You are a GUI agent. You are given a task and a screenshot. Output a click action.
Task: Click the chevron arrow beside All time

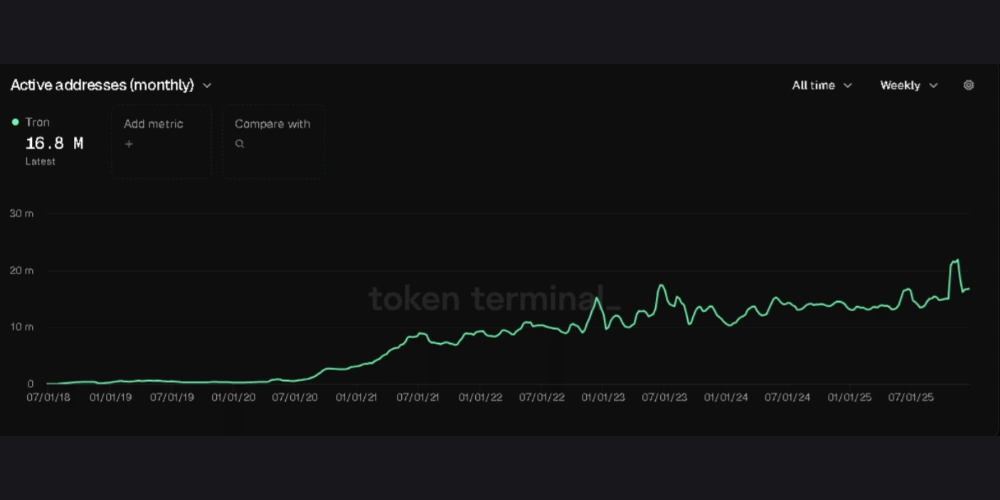point(848,86)
